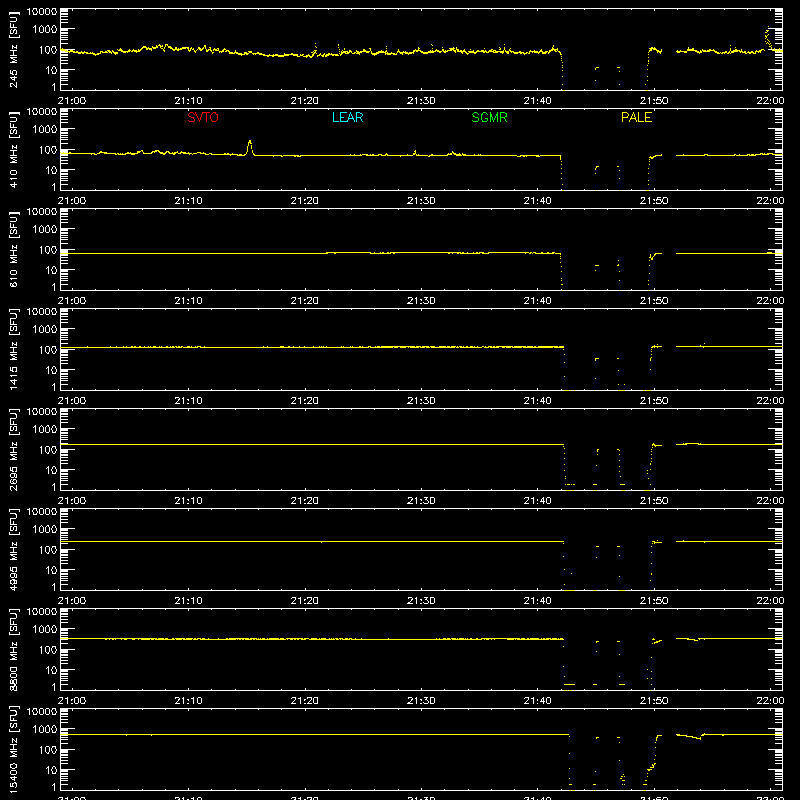Click 21:10 tick label under 610 MHz panel

(188, 301)
